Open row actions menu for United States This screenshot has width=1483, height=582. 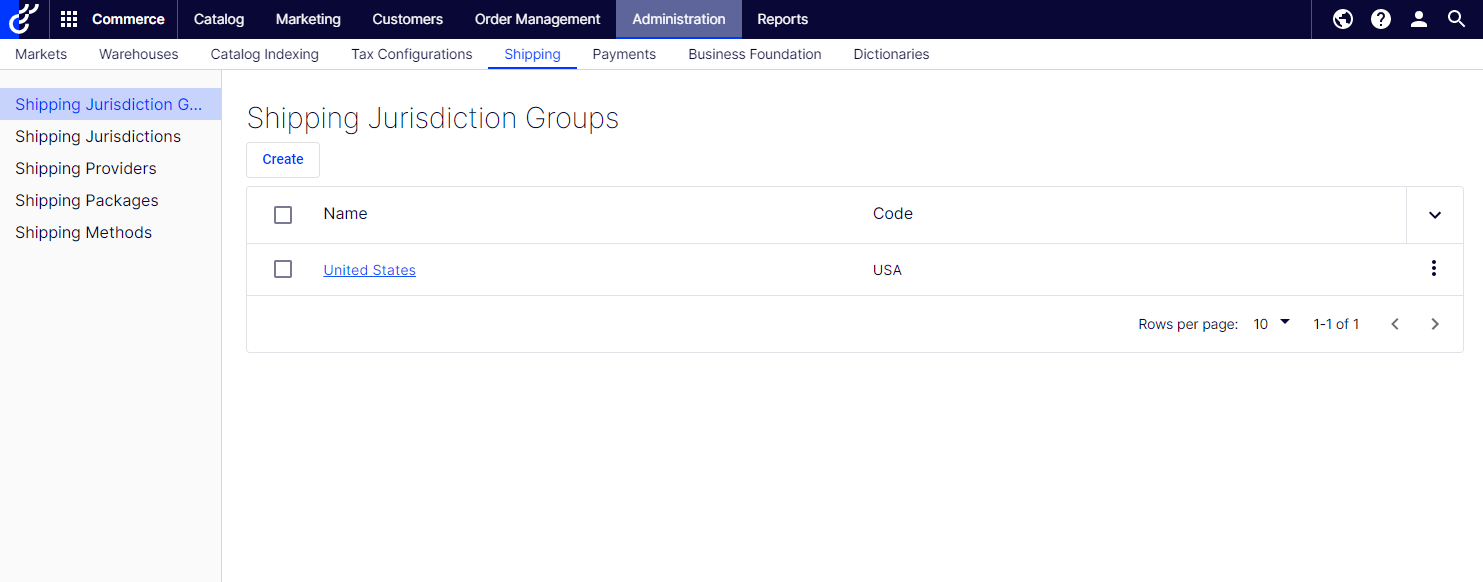tap(1434, 268)
